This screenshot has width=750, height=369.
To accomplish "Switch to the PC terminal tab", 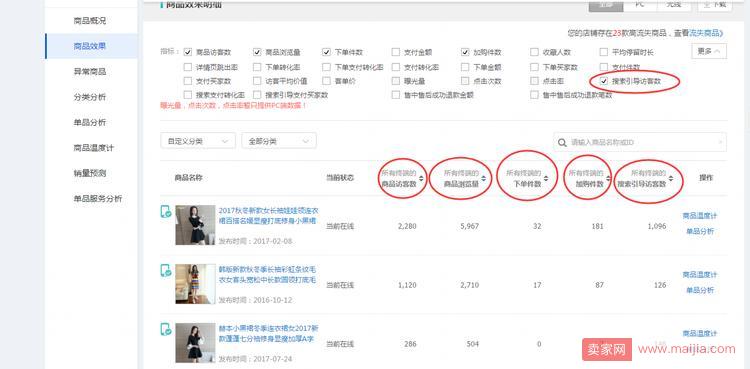I will click(x=640, y=4).
